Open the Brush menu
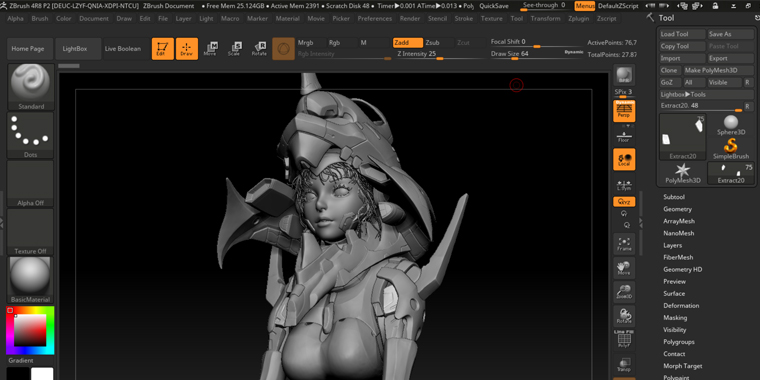Image resolution: width=760 pixels, height=380 pixels. coord(40,18)
